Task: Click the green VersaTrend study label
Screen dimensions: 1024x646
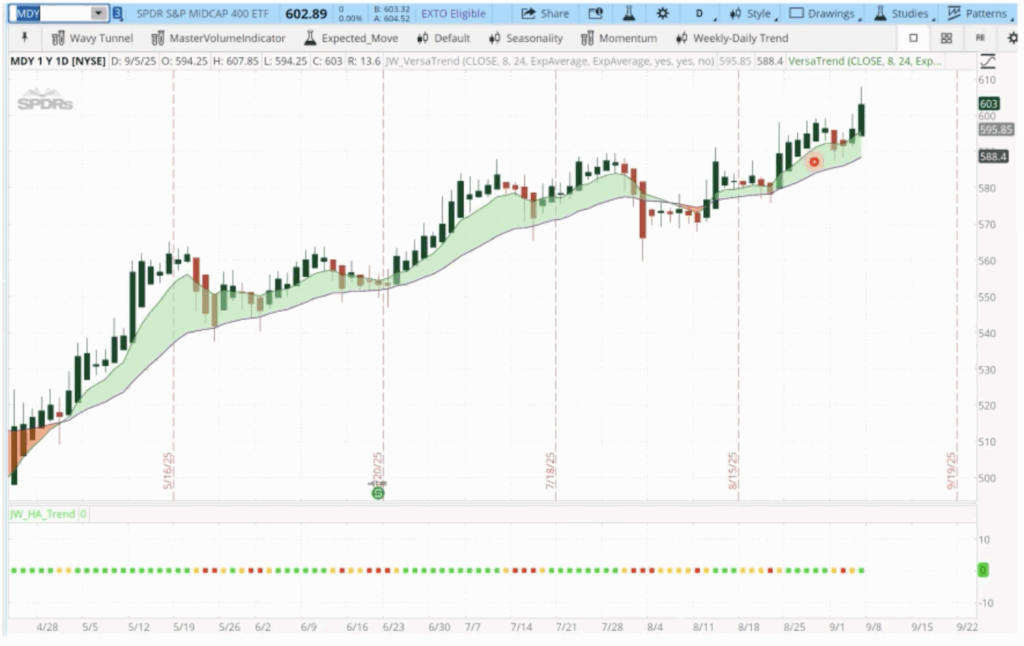Action: 865,61
